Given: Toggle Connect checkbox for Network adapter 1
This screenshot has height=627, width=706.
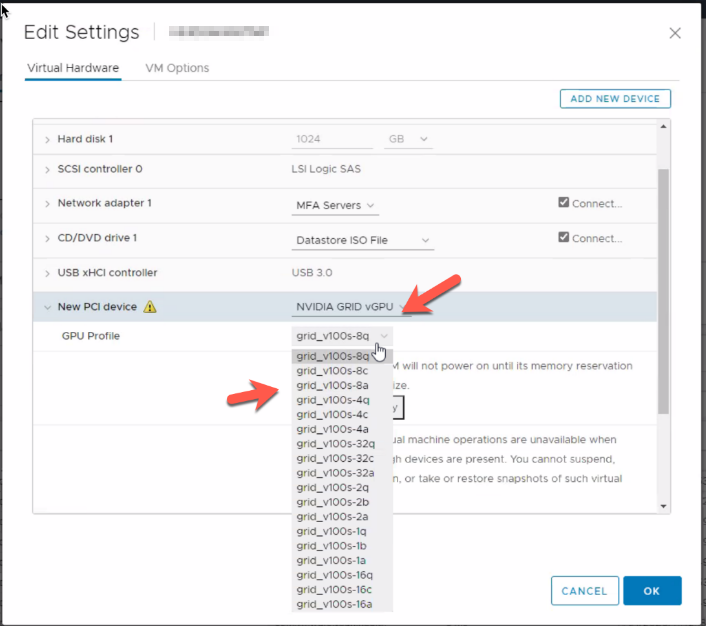Looking at the screenshot, I should click(563, 202).
